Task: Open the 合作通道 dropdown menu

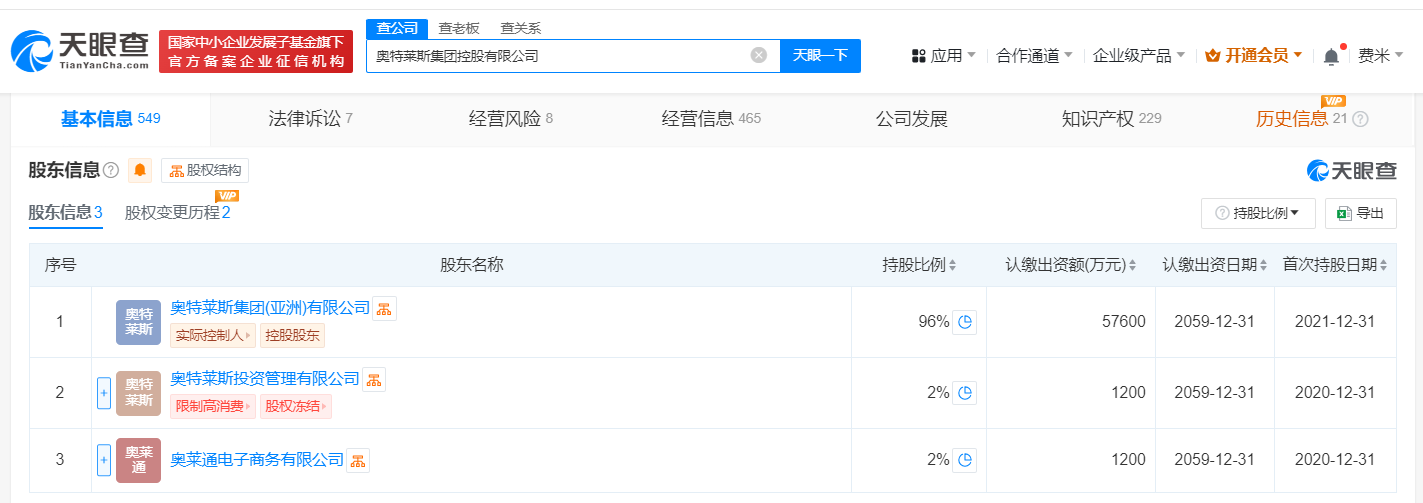Action: (1035, 55)
